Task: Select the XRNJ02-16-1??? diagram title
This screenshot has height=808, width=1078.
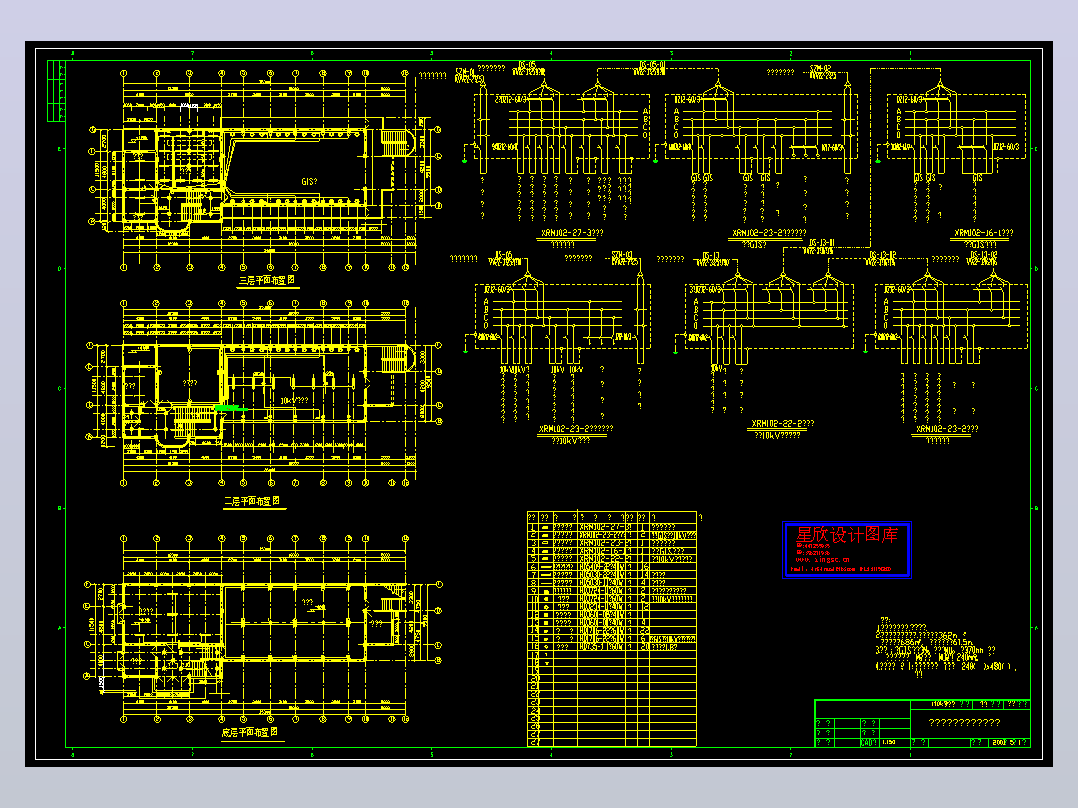Action: click(x=983, y=233)
